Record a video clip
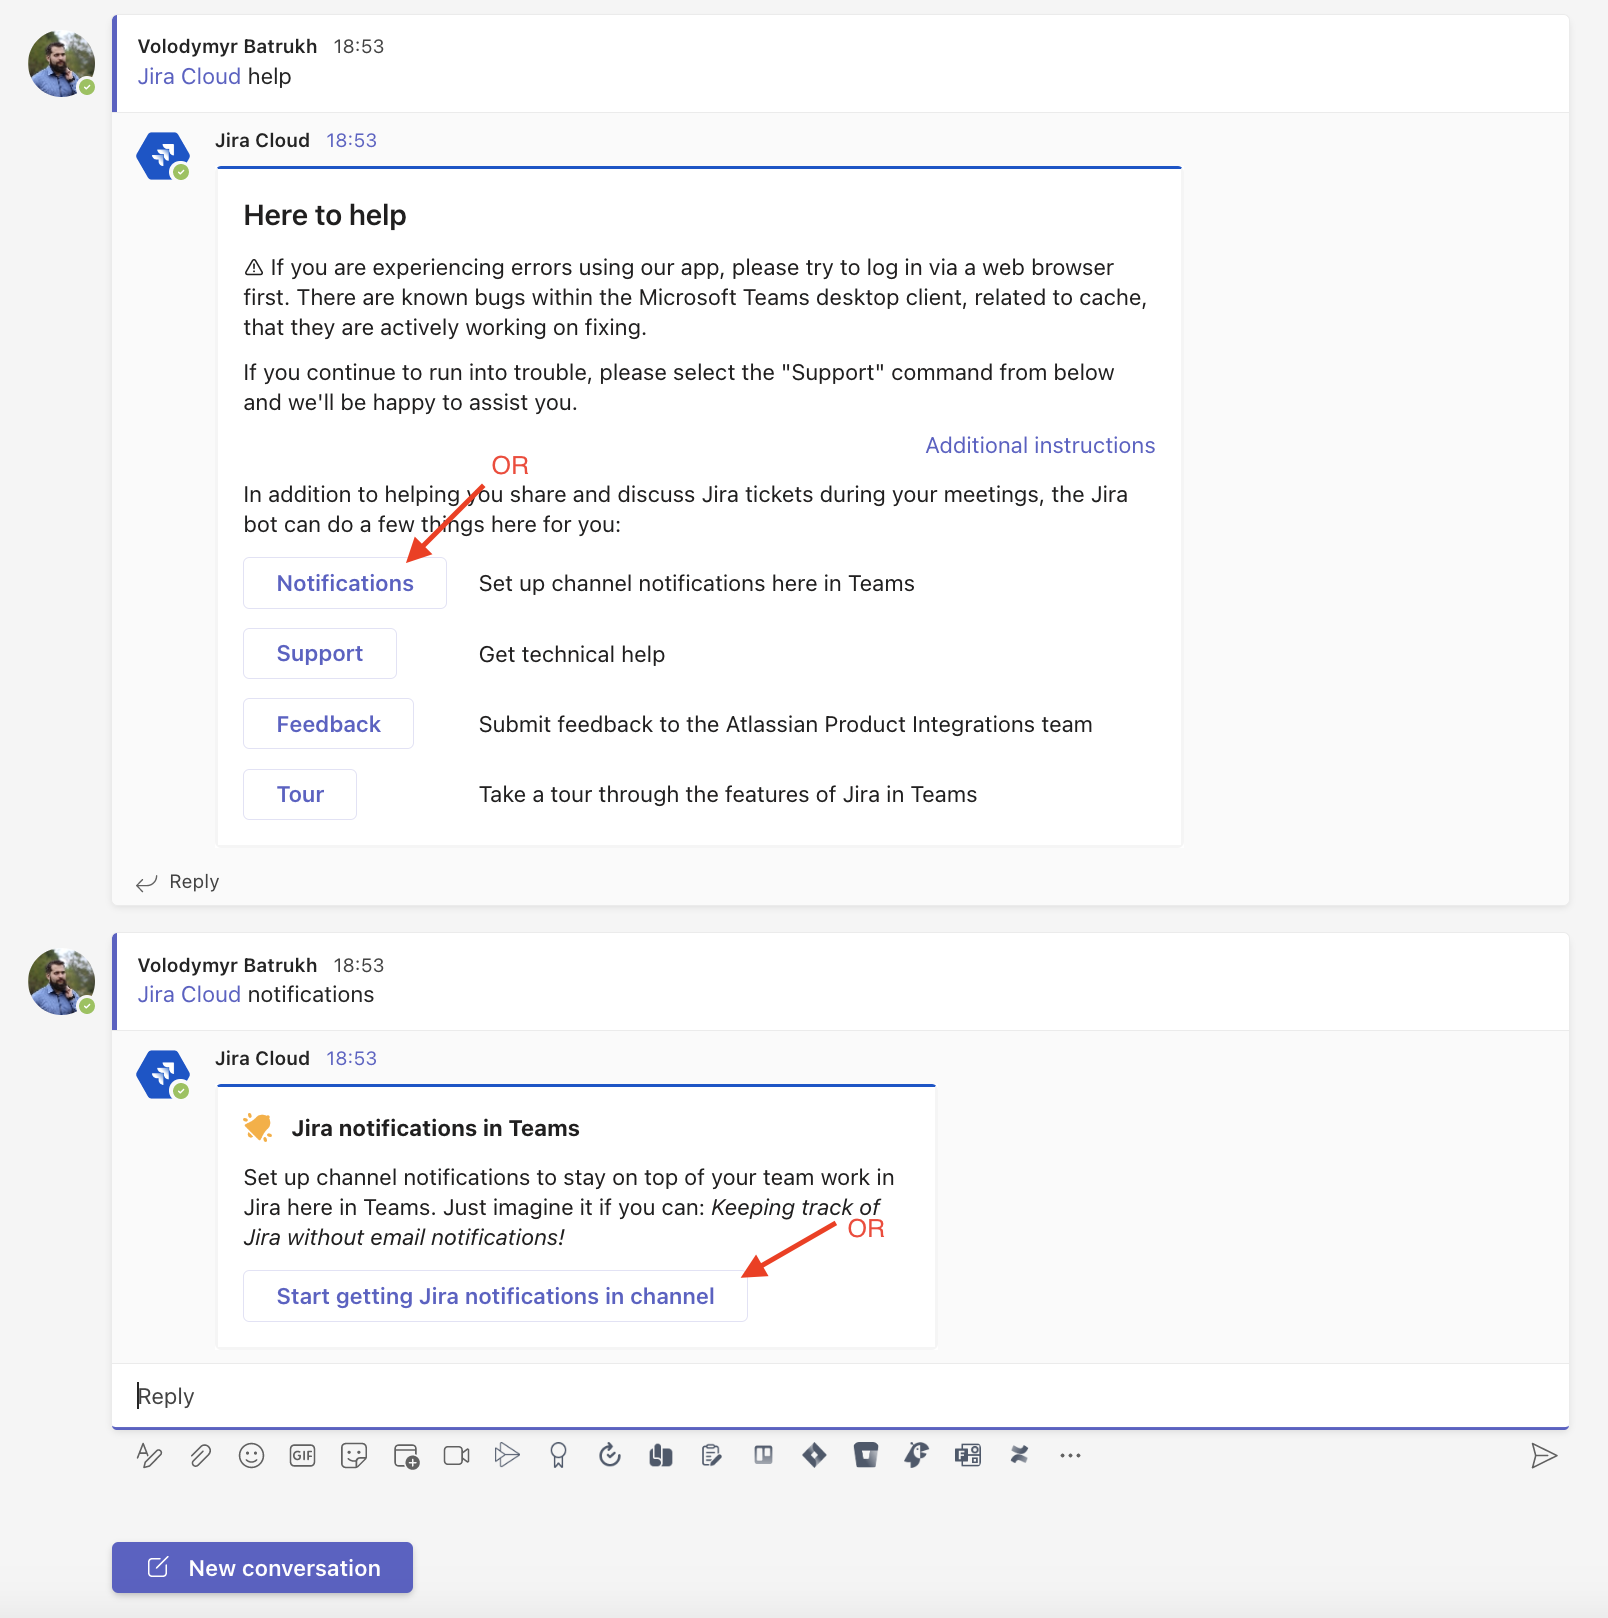The width and height of the screenshot is (1608, 1618). click(455, 1455)
